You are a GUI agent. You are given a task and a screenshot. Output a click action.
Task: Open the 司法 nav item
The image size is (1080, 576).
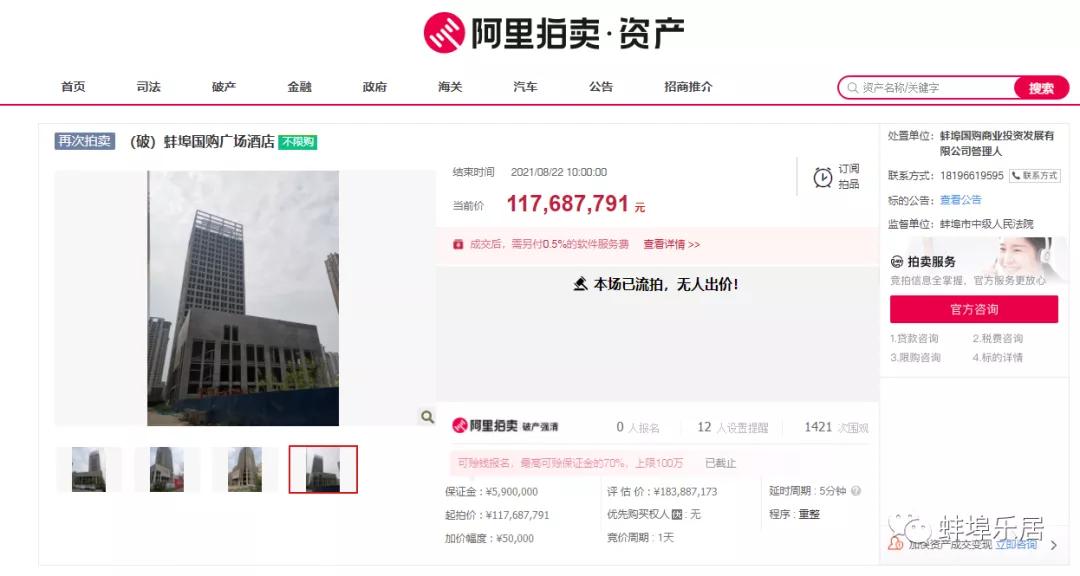tap(148, 87)
